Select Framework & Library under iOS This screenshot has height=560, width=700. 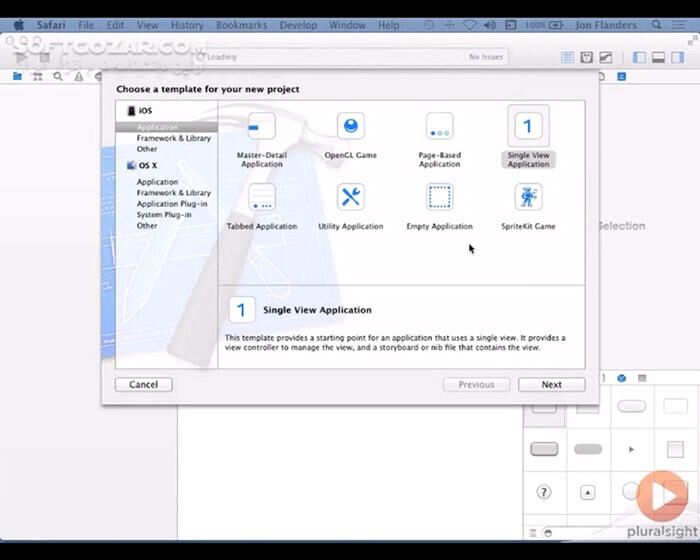click(x=173, y=138)
